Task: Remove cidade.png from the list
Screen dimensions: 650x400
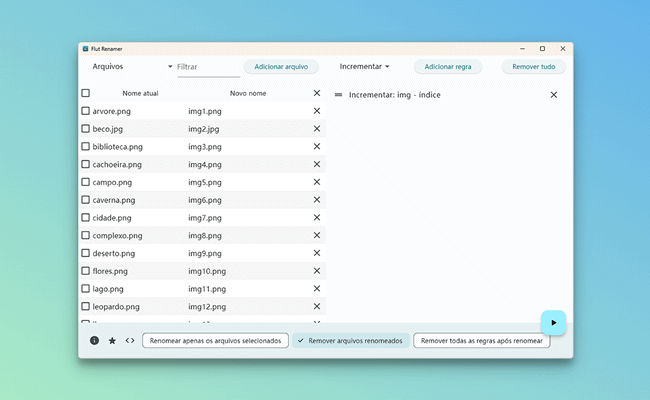Action: tap(317, 218)
